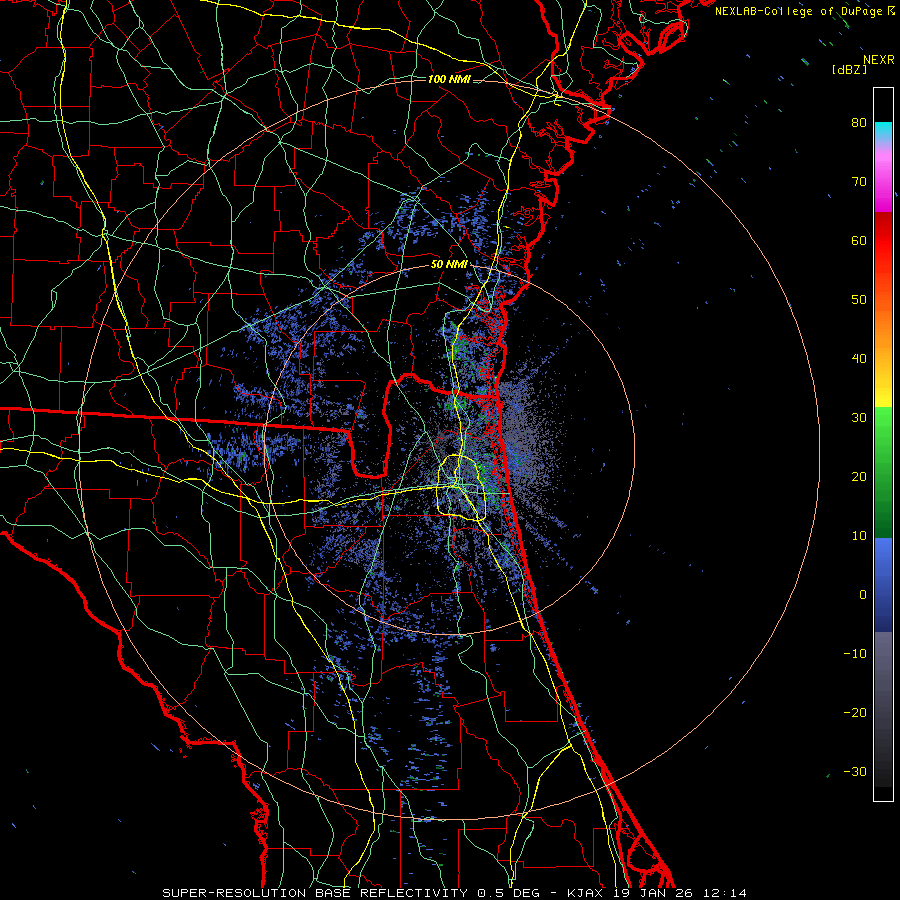Viewport: 900px width, 900px height.
Task: Click the green segment of color bar
Action: 883,473
